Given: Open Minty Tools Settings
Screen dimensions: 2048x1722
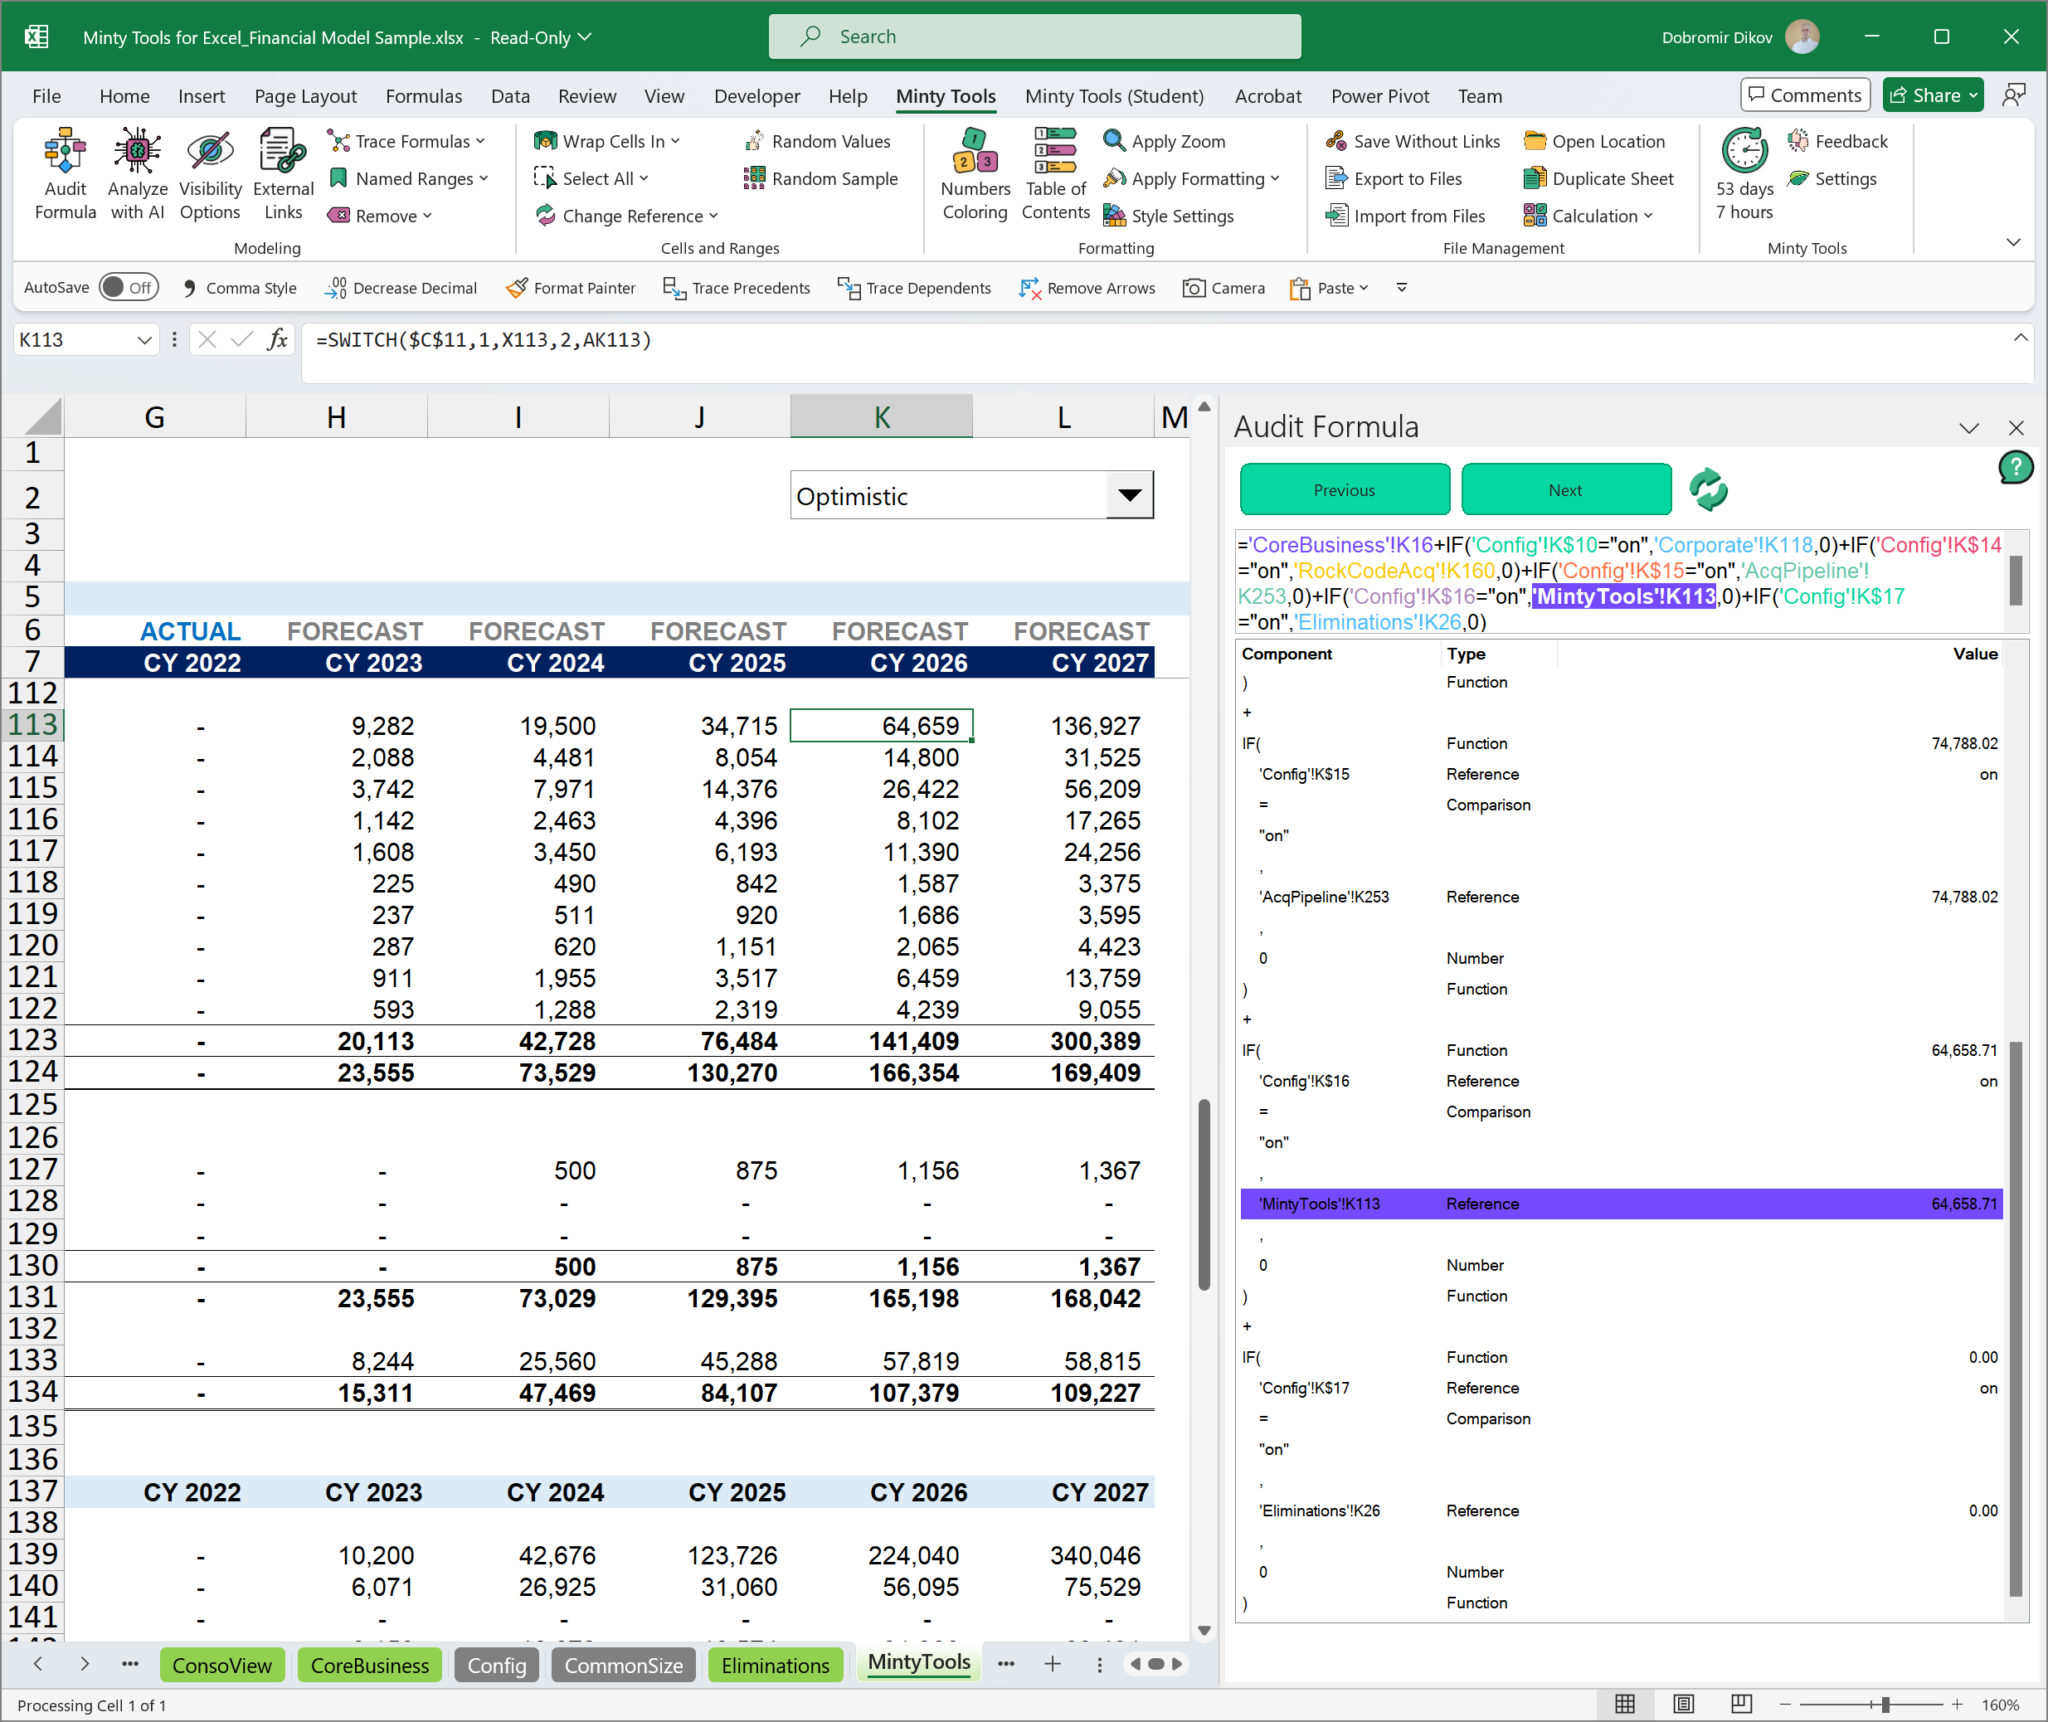Looking at the screenshot, I should click(x=1832, y=179).
